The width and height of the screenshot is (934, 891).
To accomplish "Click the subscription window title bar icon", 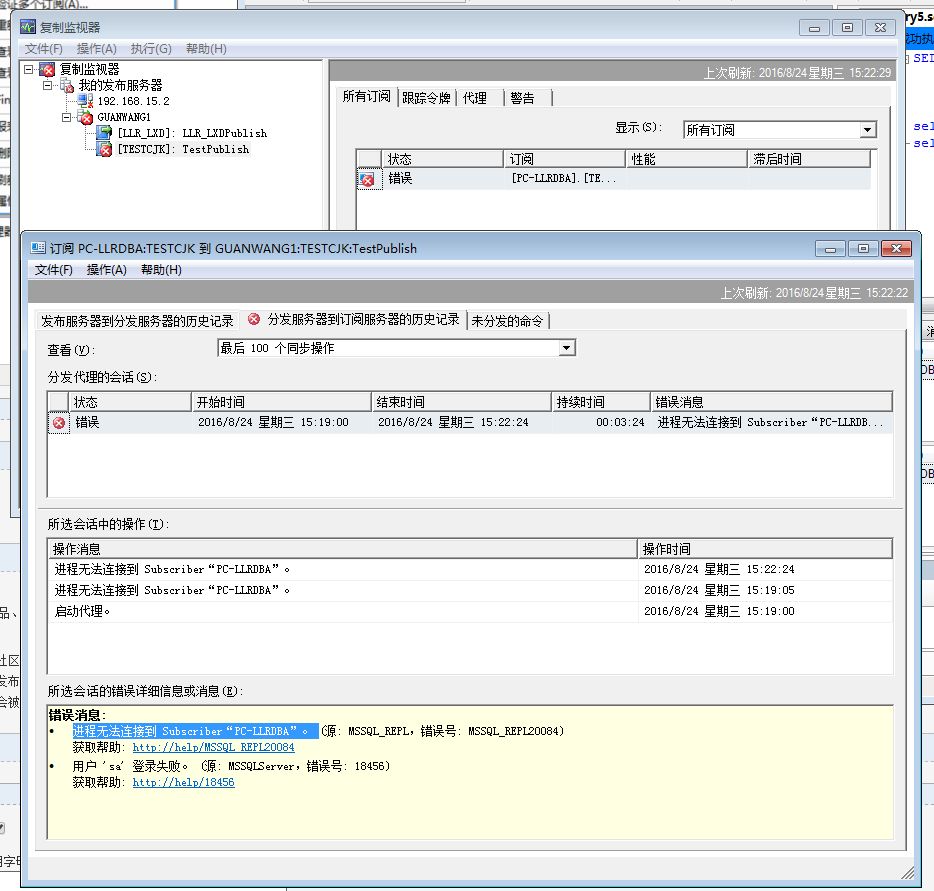I will tap(38, 248).
